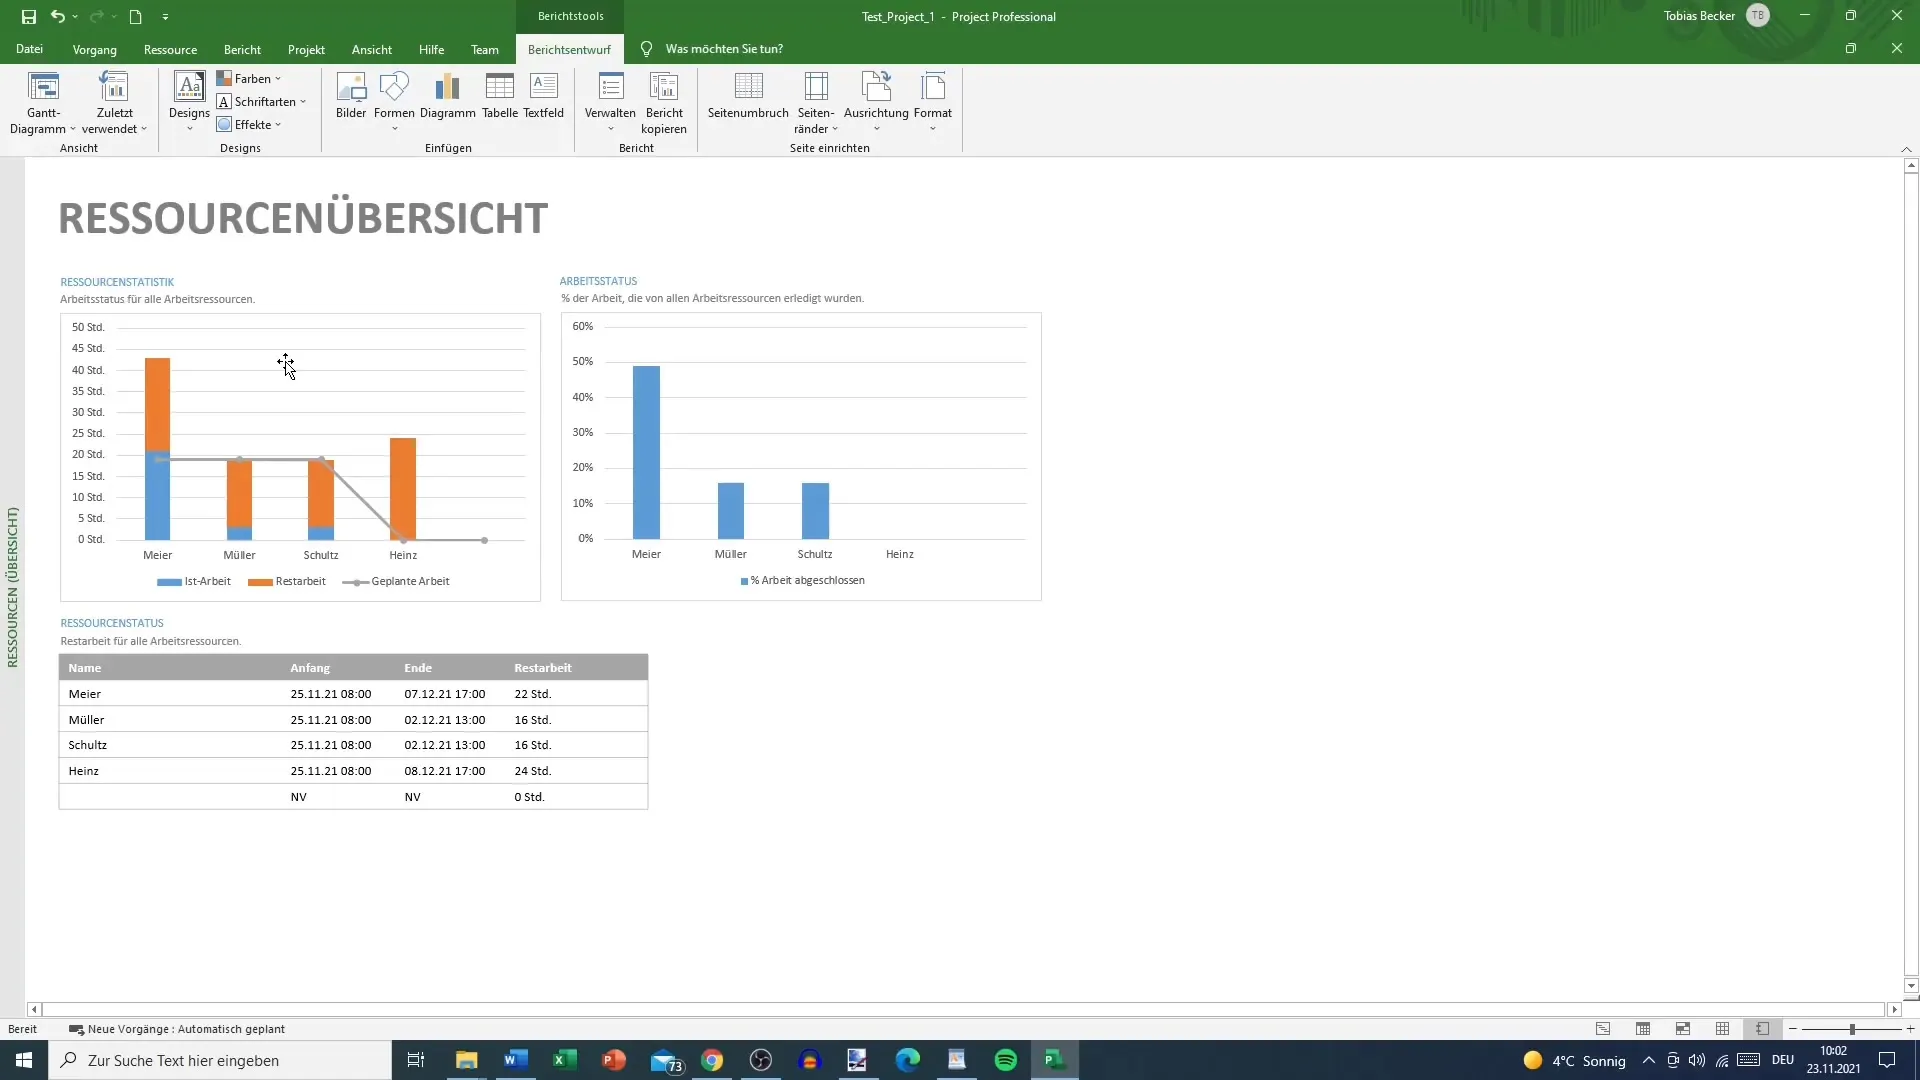Switch to the Gantt chart view icon in the status bar
The image size is (1920, 1080).
click(x=1603, y=1029)
